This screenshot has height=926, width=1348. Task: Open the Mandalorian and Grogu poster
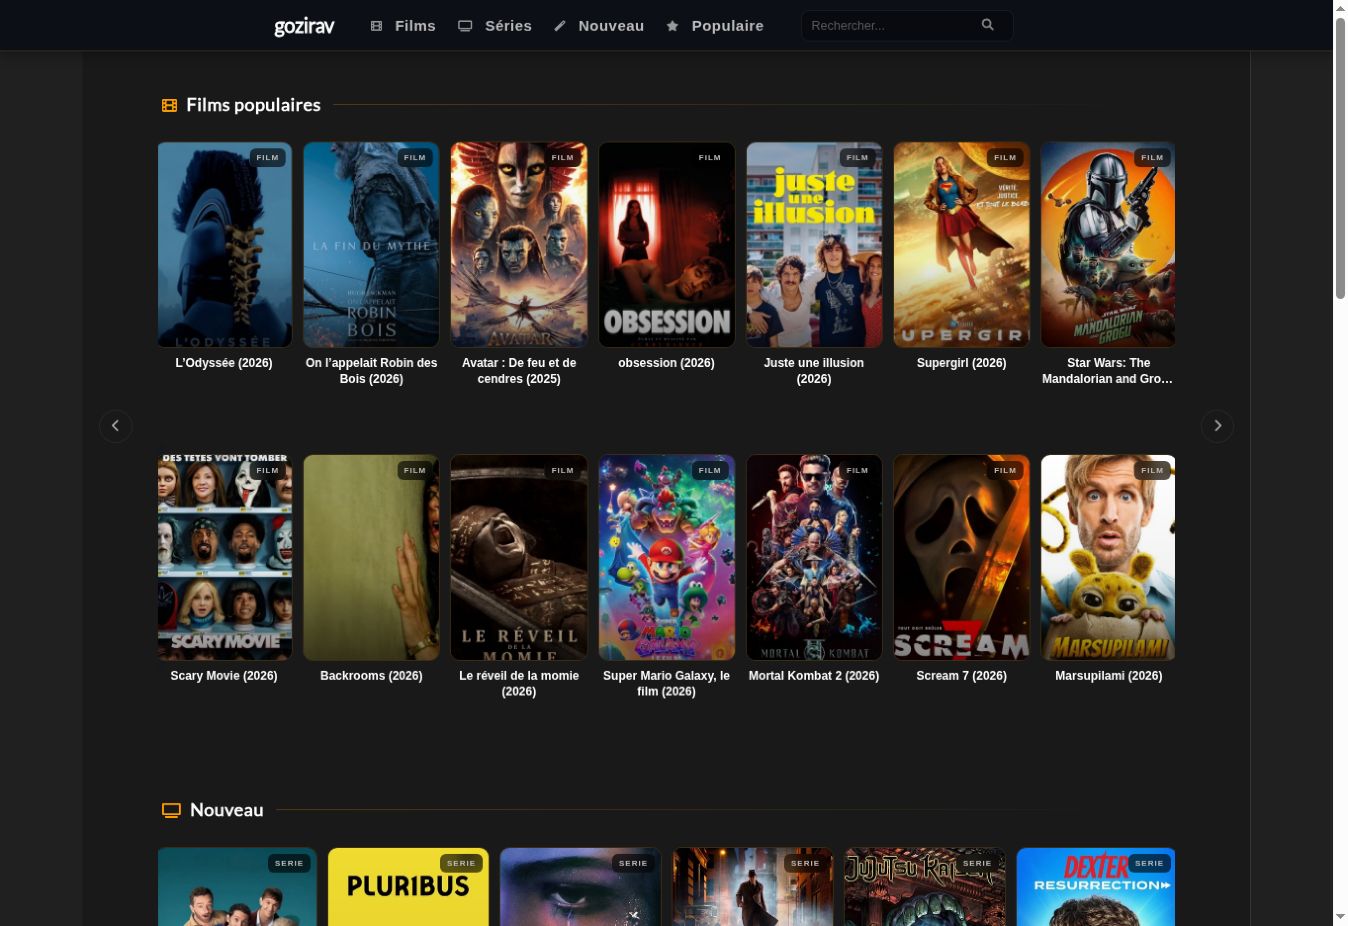tap(1108, 245)
